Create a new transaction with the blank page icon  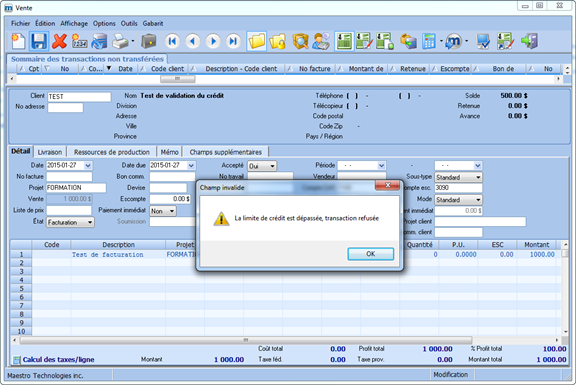[x=18, y=41]
